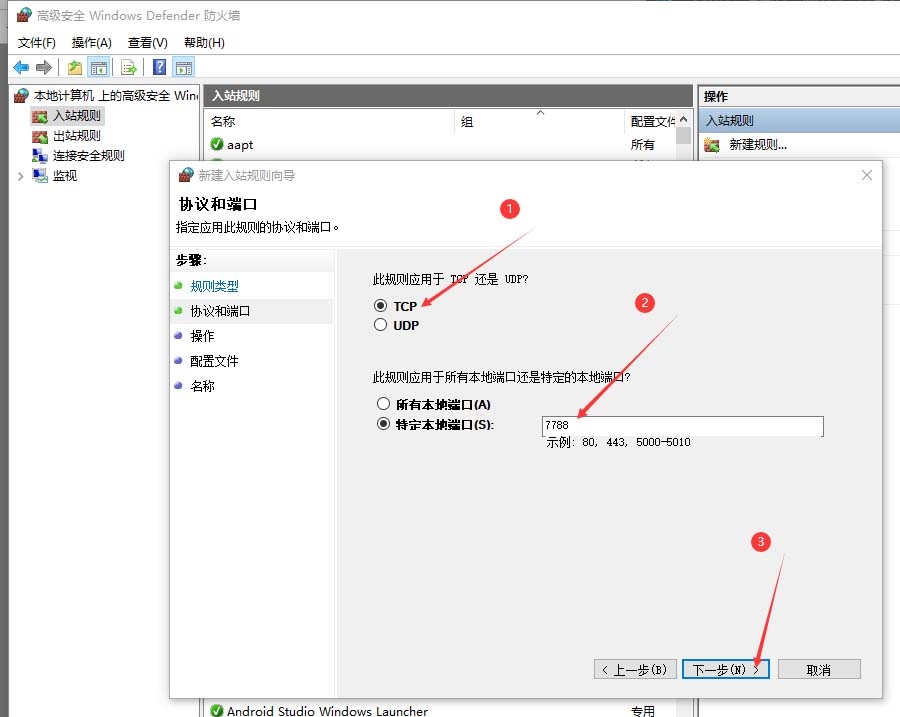Click the firewall icon in the wizard title bar
Image resolution: width=900 pixels, height=717 pixels.
click(x=186, y=175)
